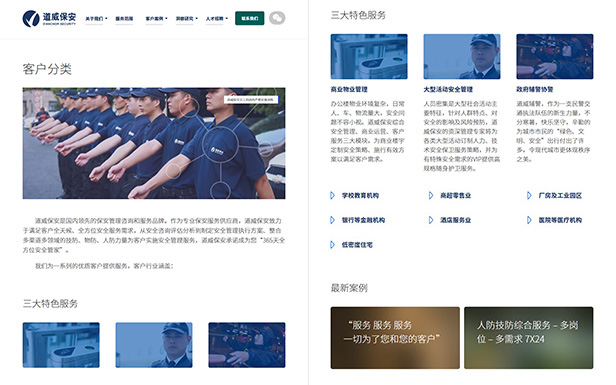Click the 三大特色服务 heading on the right page
616x385 pixels.
(x=358, y=15)
